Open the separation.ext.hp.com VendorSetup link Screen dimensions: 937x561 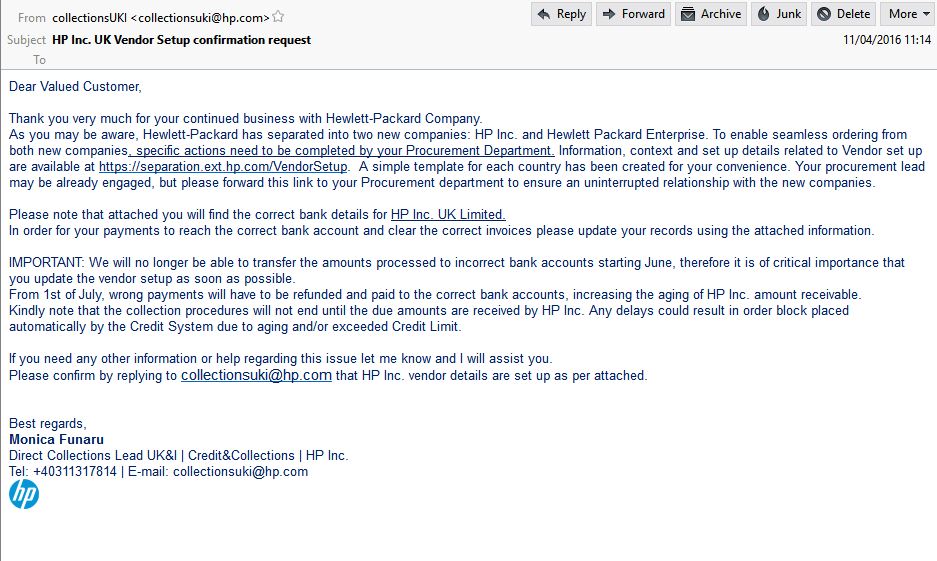point(223,167)
